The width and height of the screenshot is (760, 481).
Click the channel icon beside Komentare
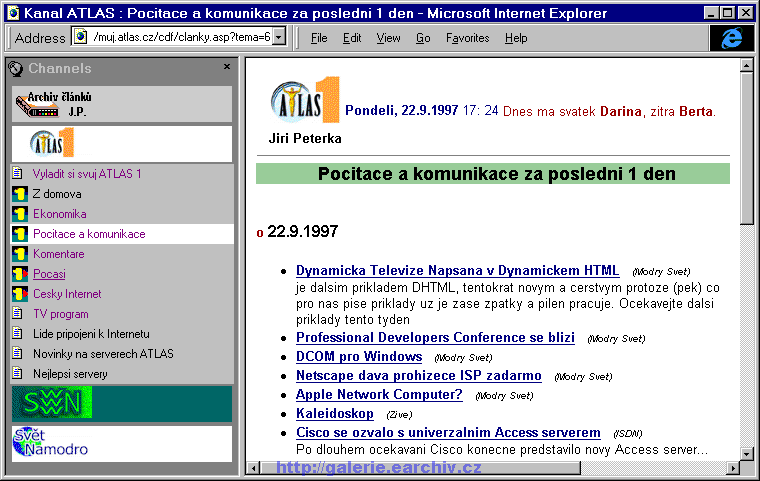(x=19, y=254)
